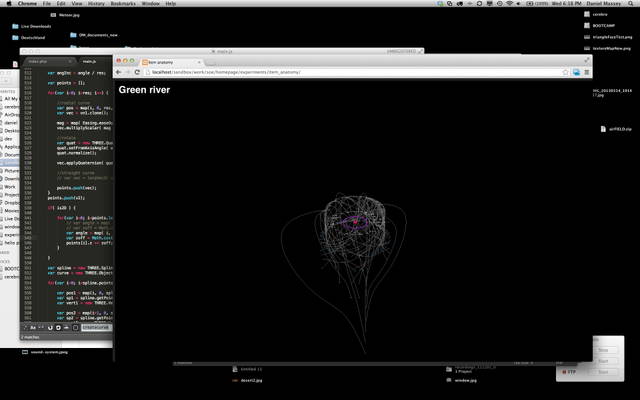Viewport: 640px width, 400px height.
Task: Open Chrome's hamburger settings menu
Action: (587, 72)
